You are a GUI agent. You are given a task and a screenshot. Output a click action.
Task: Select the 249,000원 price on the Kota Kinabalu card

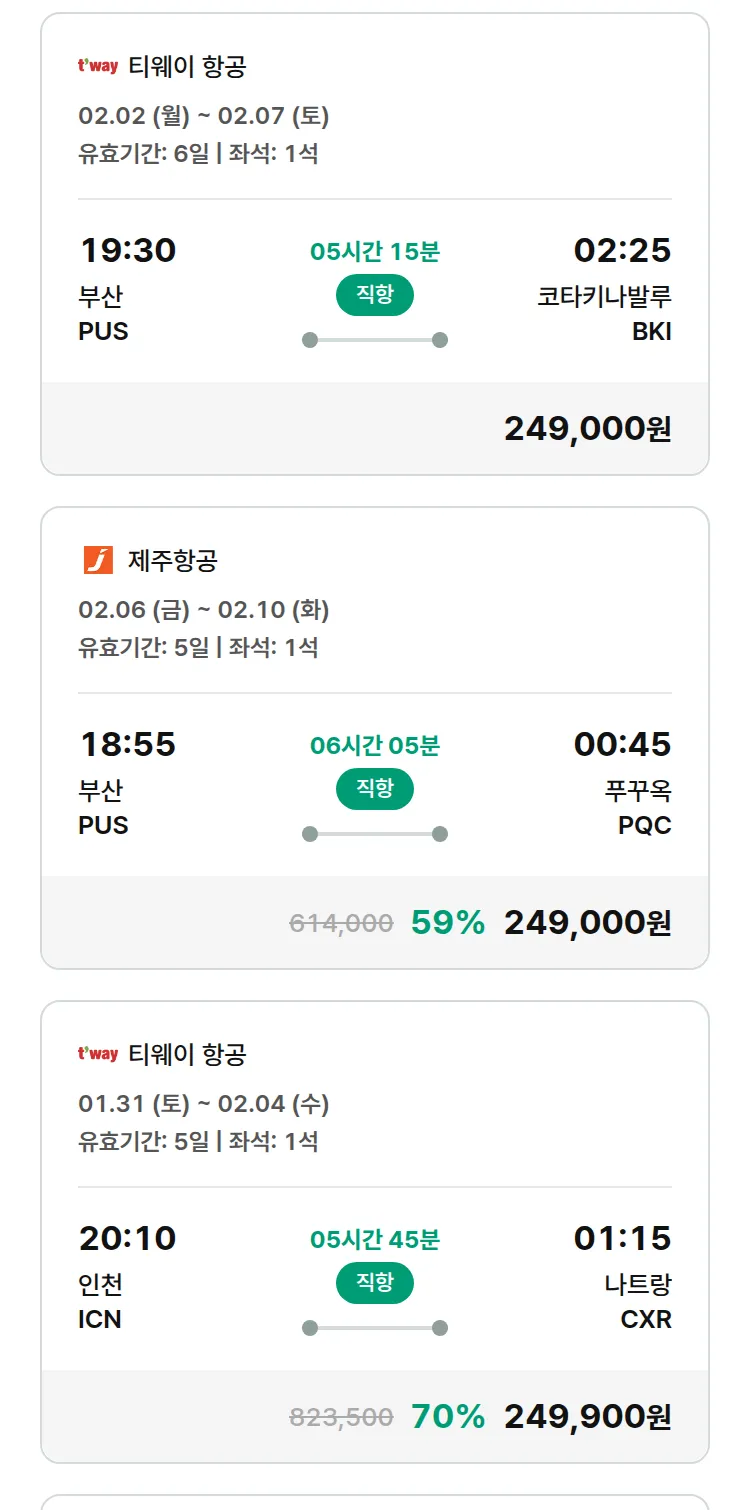[587, 429]
